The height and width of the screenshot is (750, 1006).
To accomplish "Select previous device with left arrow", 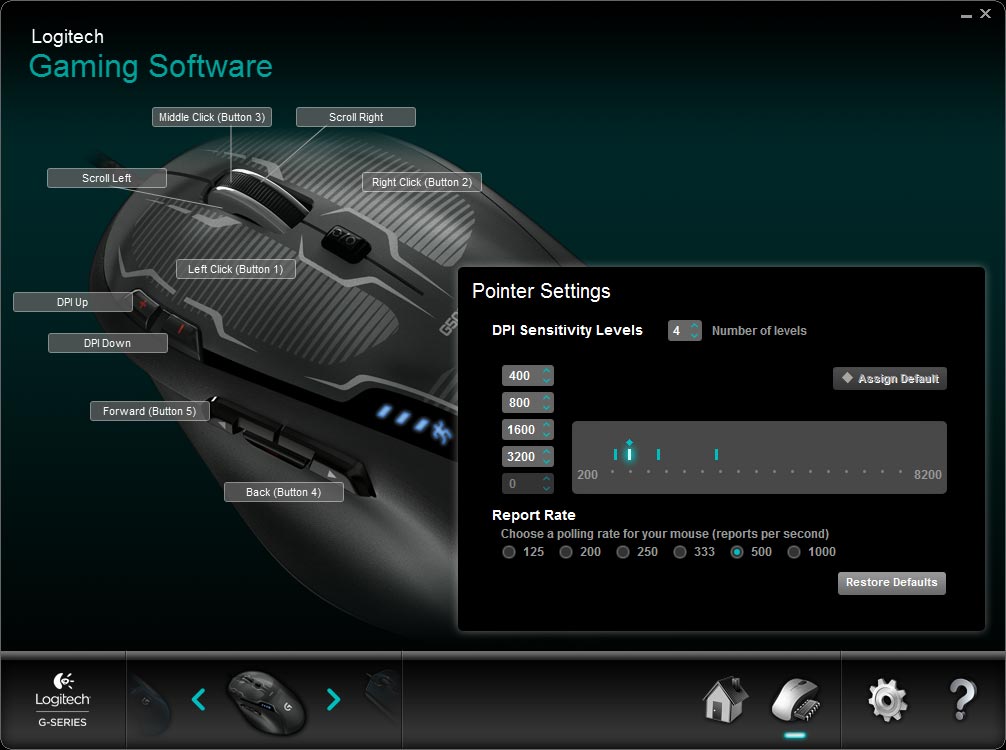I will (x=198, y=699).
